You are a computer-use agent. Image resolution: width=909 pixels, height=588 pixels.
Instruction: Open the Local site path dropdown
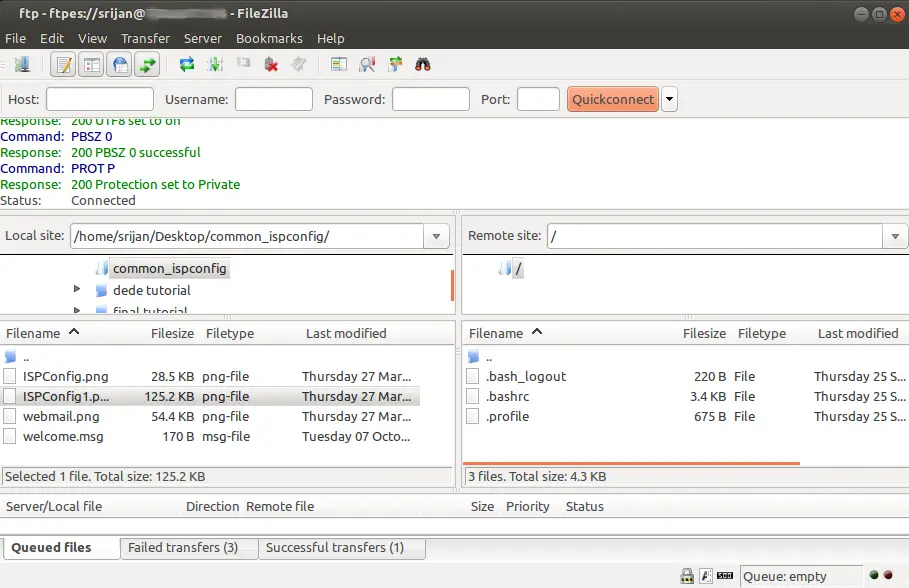[436, 236]
